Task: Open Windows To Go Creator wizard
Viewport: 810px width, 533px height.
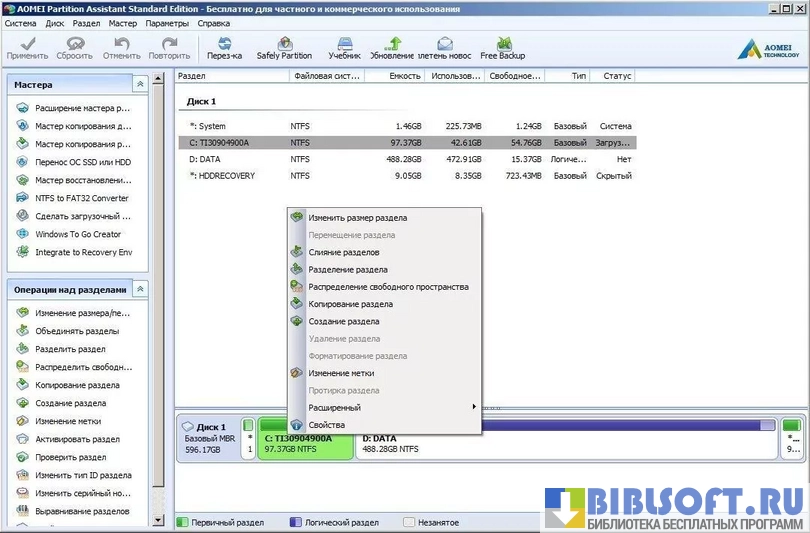Action: pyautogui.click(x=77, y=234)
